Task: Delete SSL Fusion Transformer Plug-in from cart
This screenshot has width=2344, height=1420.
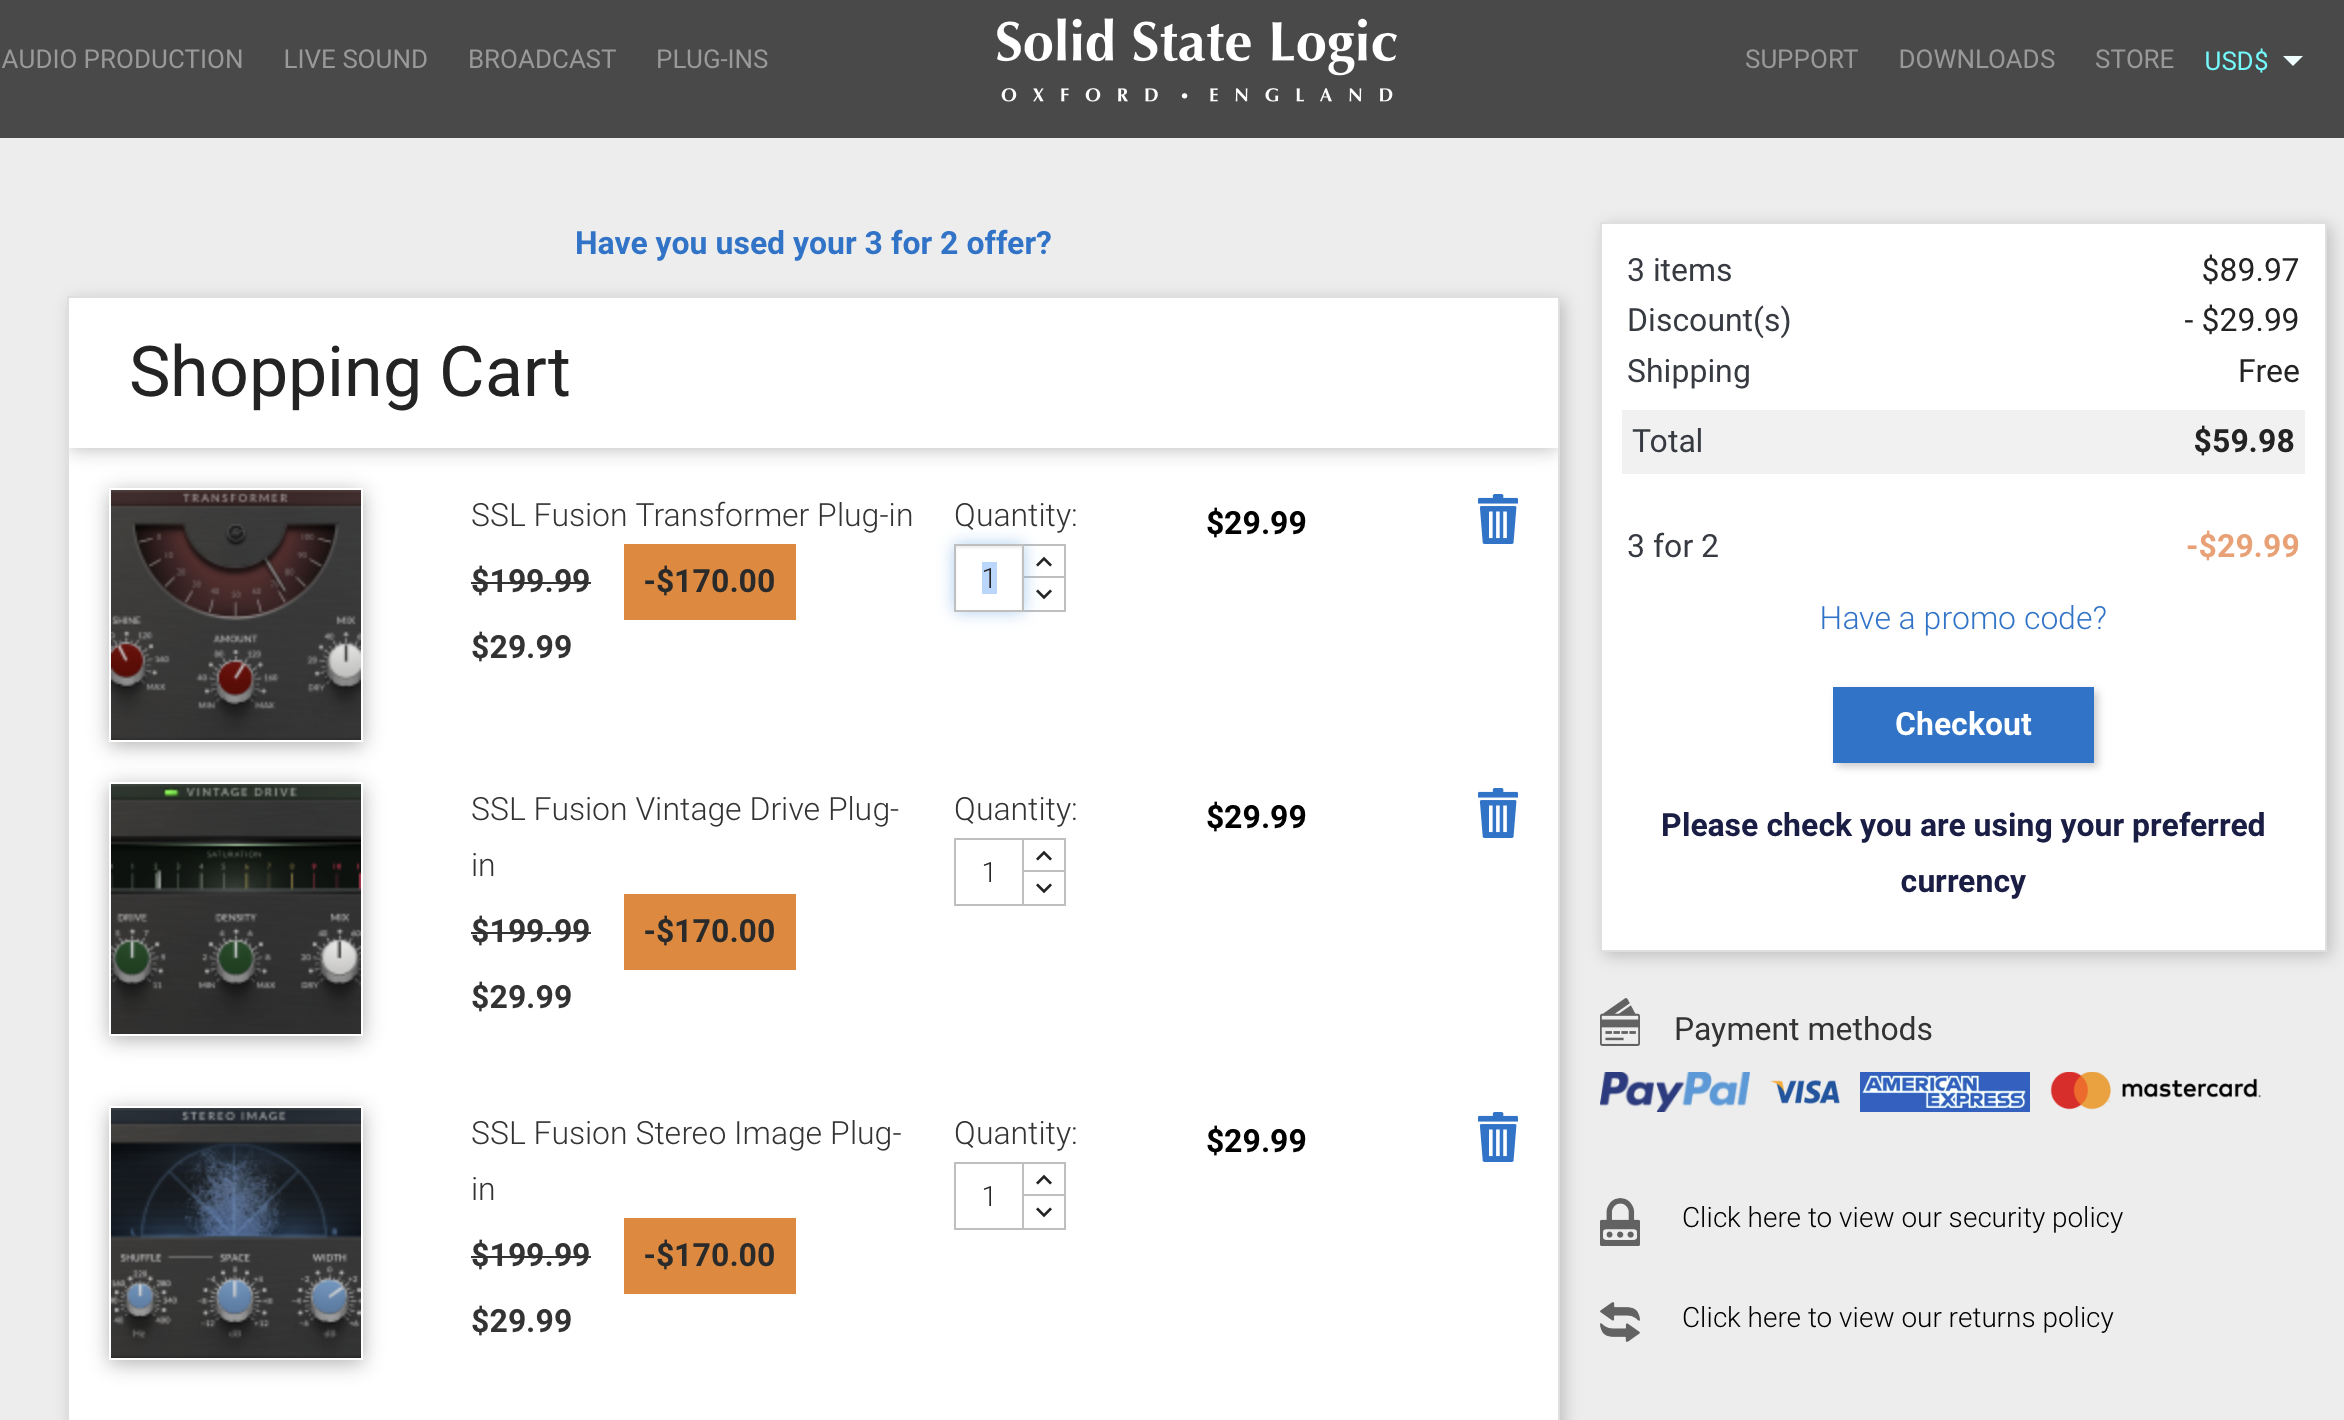Action: [x=1497, y=520]
